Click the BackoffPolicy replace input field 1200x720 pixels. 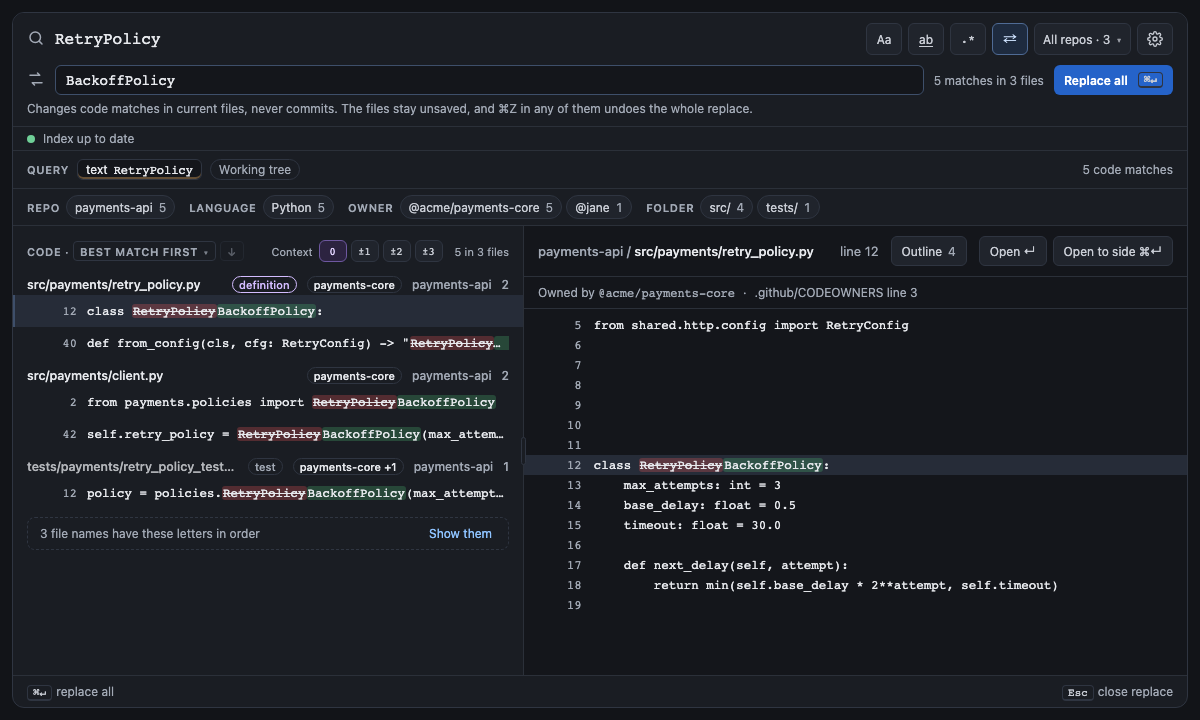(489, 80)
